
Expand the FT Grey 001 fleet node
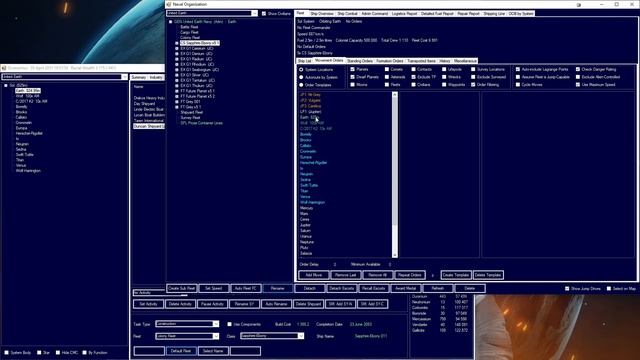click(x=177, y=102)
